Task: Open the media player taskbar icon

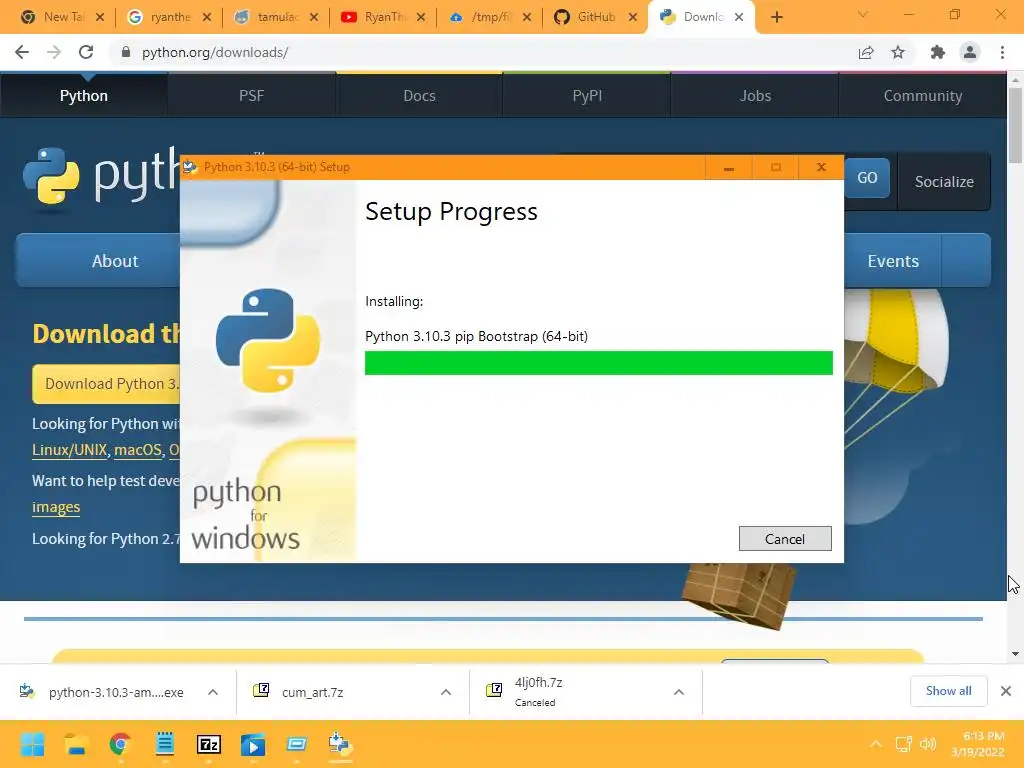Action: click(x=253, y=744)
